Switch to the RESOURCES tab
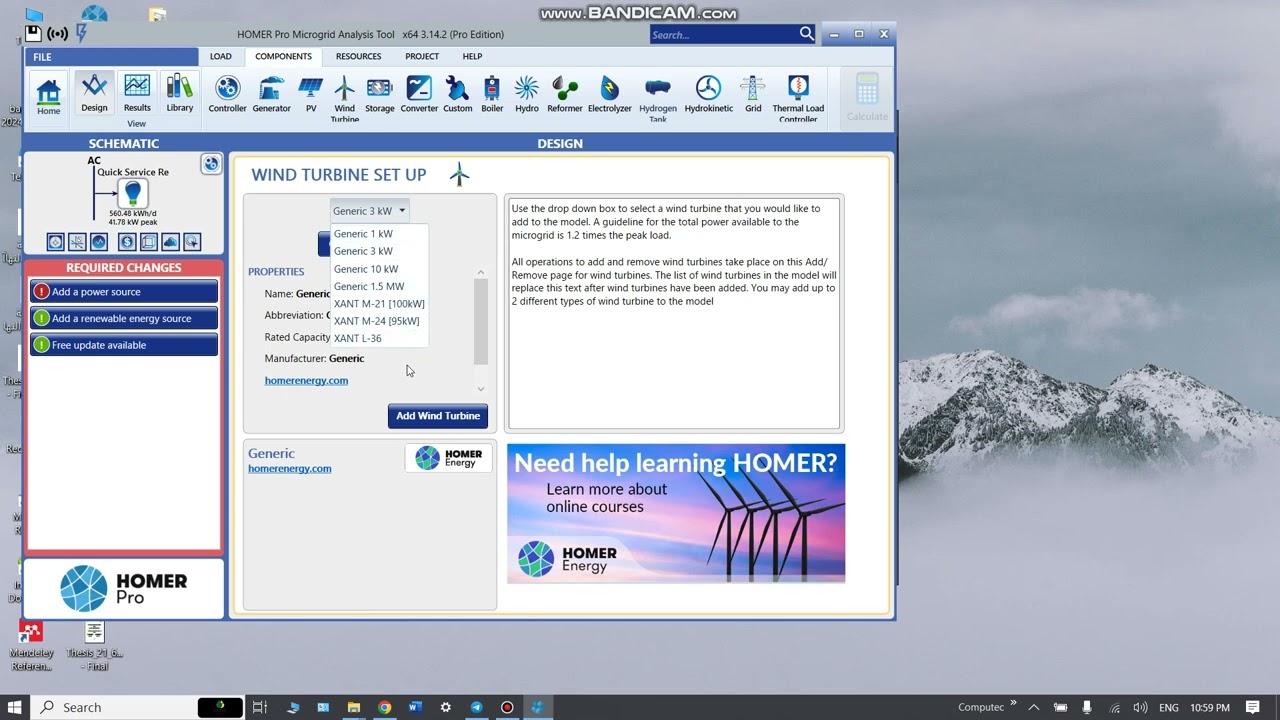Image resolution: width=1280 pixels, height=720 pixels. click(358, 57)
